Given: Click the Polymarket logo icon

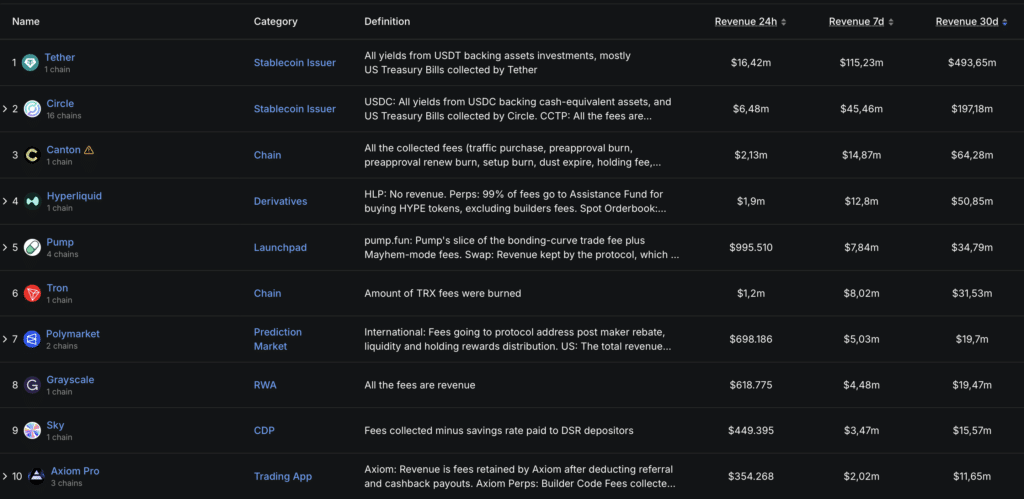Looking at the screenshot, I should click(x=32, y=339).
